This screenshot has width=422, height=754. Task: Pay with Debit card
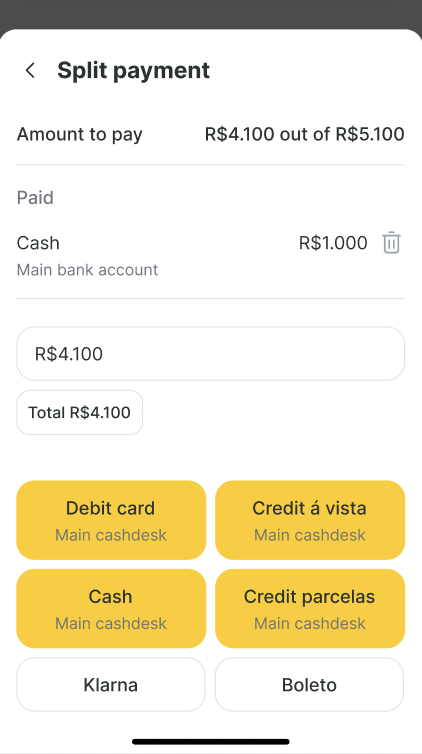[111, 520]
